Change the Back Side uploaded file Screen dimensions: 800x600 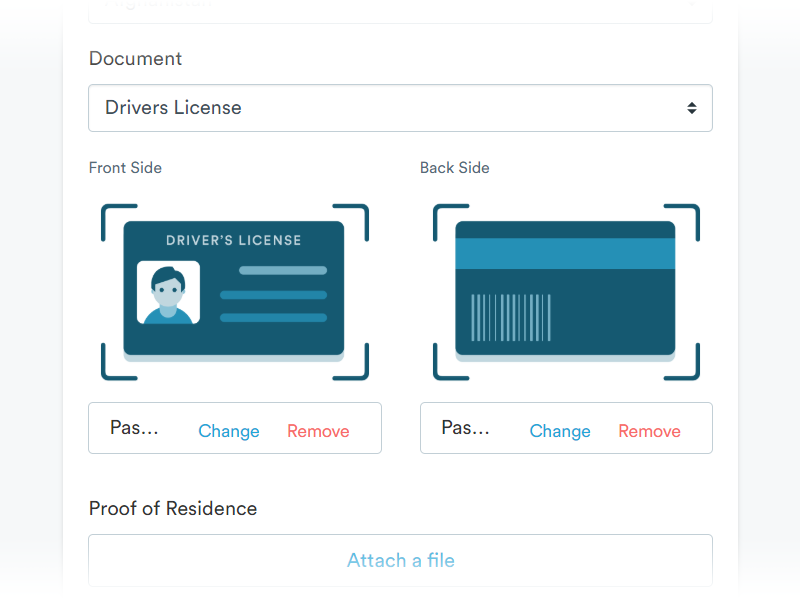[x=560, y=431]
